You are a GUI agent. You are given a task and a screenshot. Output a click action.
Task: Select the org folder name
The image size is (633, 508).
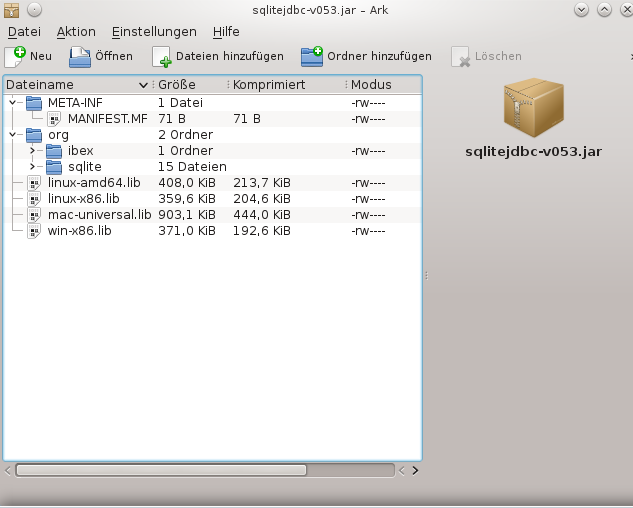click(58, 135)
